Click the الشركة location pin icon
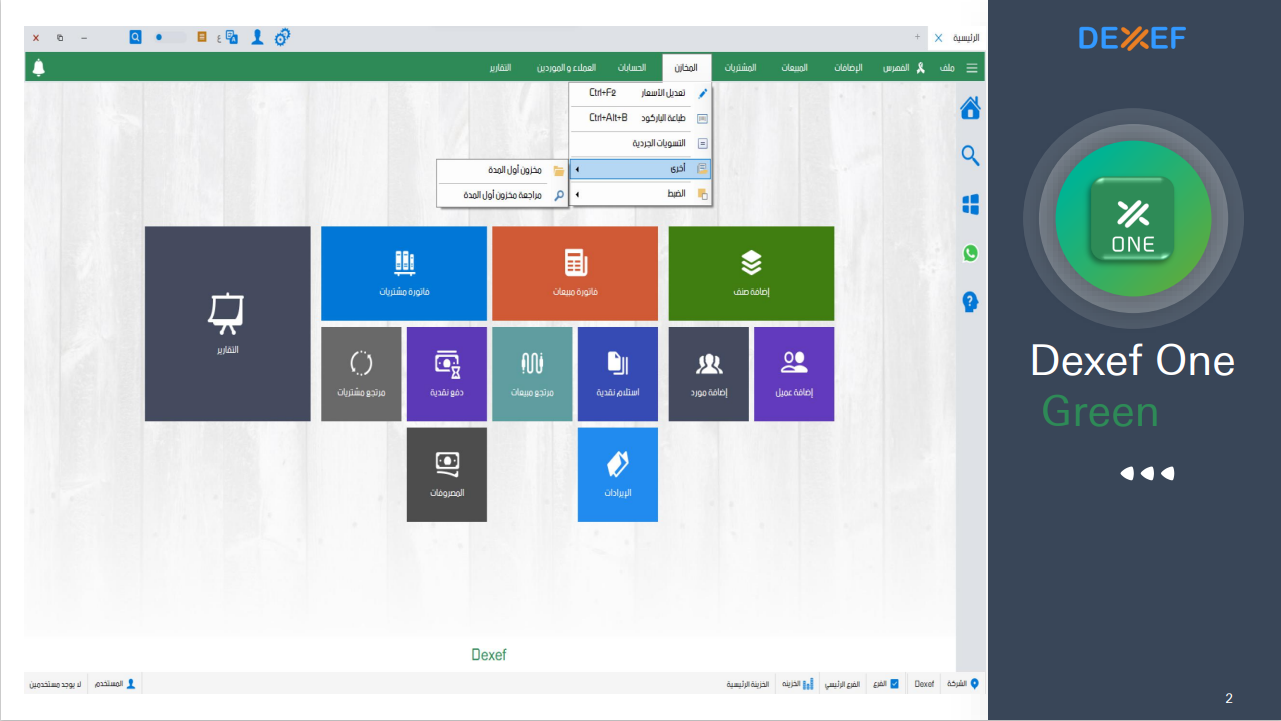Image resolution: width=1281 pixels, height=721 pixels. point(975,684)
